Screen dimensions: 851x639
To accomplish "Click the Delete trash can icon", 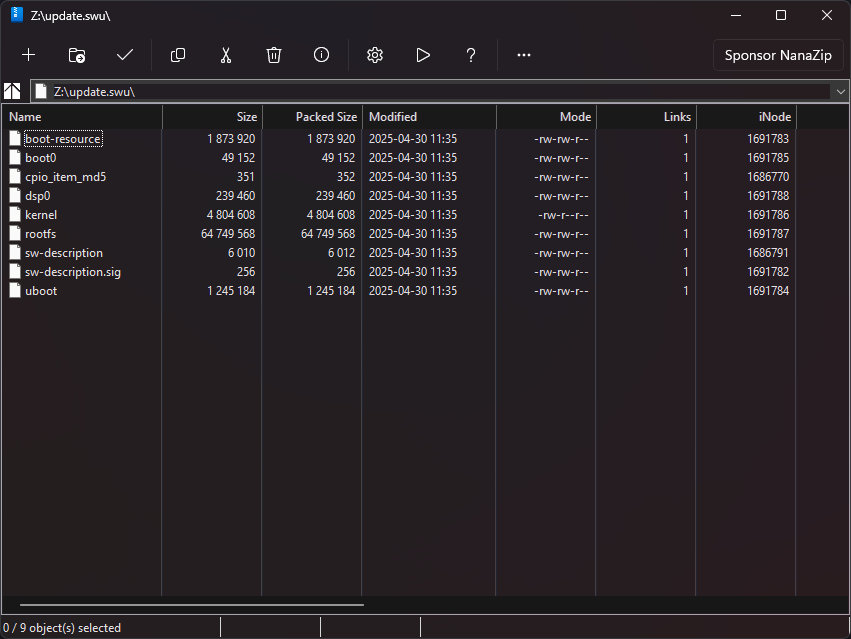I will point(274,55).
